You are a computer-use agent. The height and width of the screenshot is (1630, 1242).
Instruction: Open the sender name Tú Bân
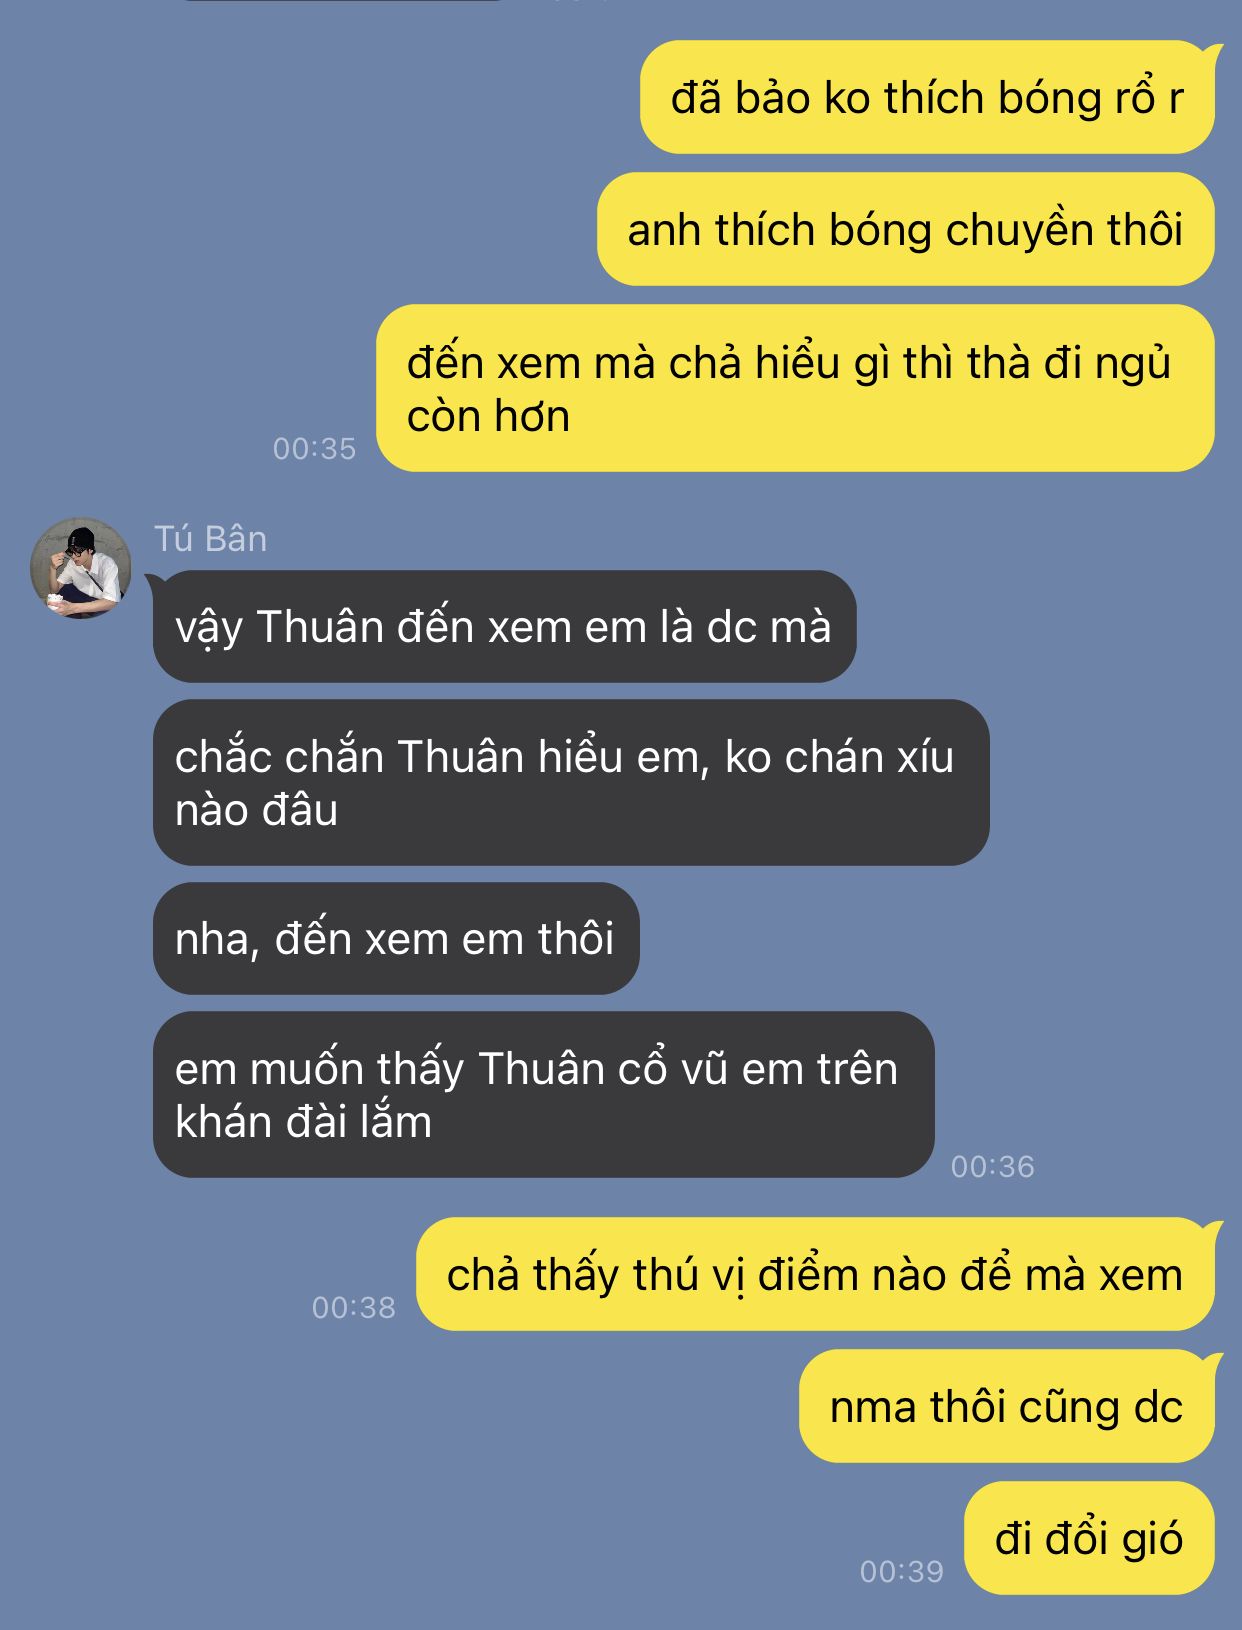pos(211,539)
